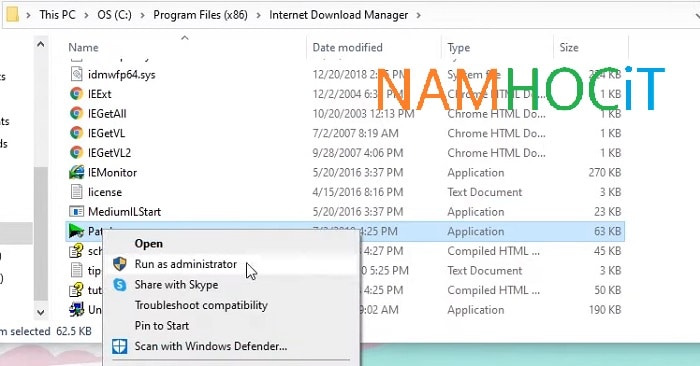The width and height of the screenshot is (700, 366).
Task: Click the Uninstall application icon
Action: 76,310
